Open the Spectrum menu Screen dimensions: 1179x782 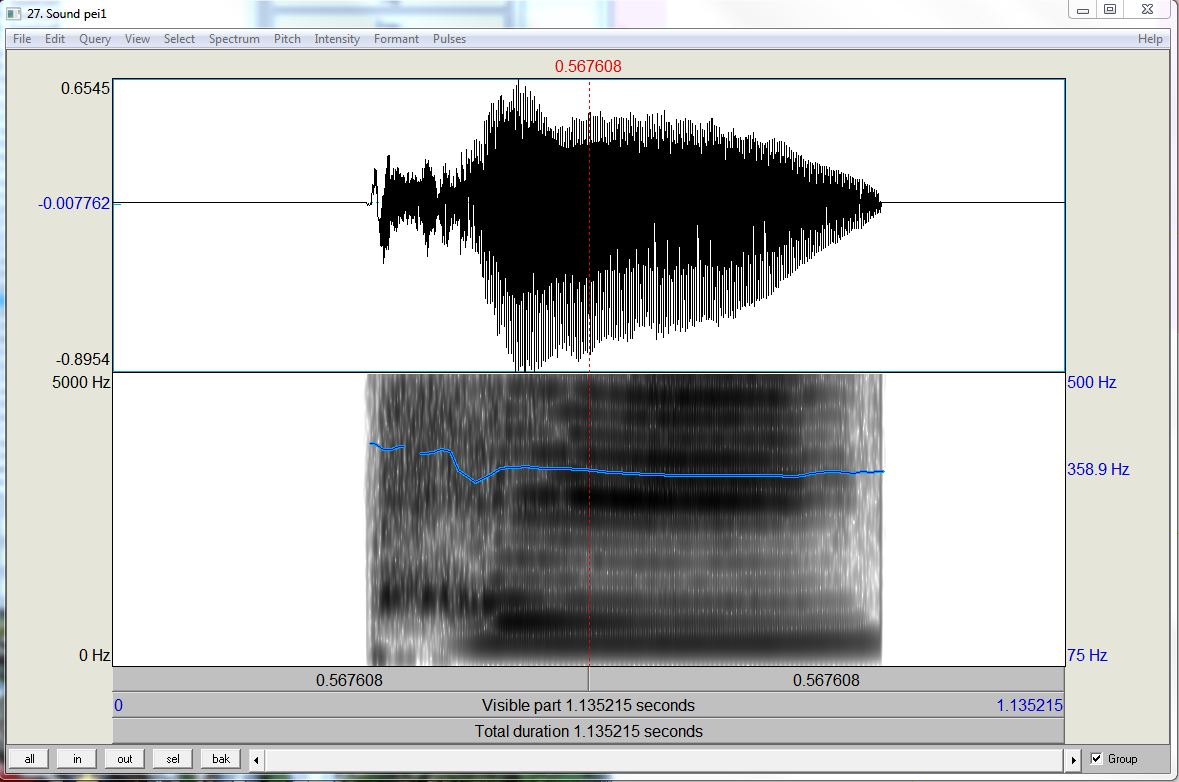pos(234,39)
